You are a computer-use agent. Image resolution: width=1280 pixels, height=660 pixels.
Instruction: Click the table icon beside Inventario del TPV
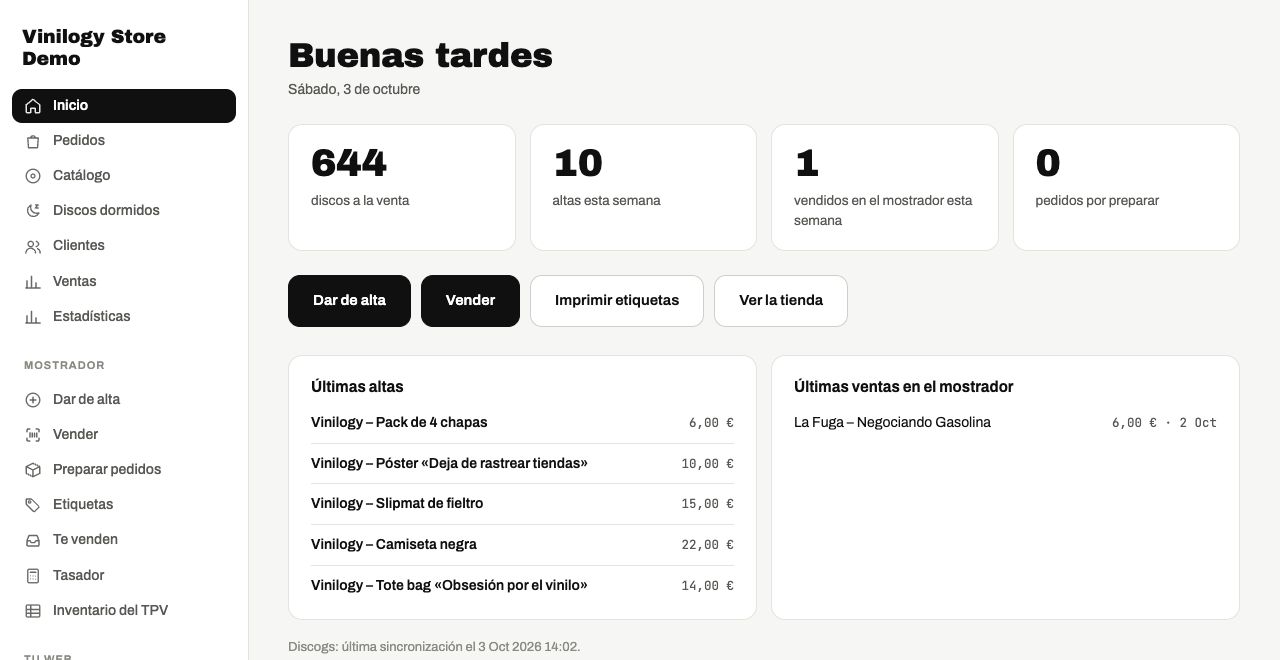pos(33,611)
